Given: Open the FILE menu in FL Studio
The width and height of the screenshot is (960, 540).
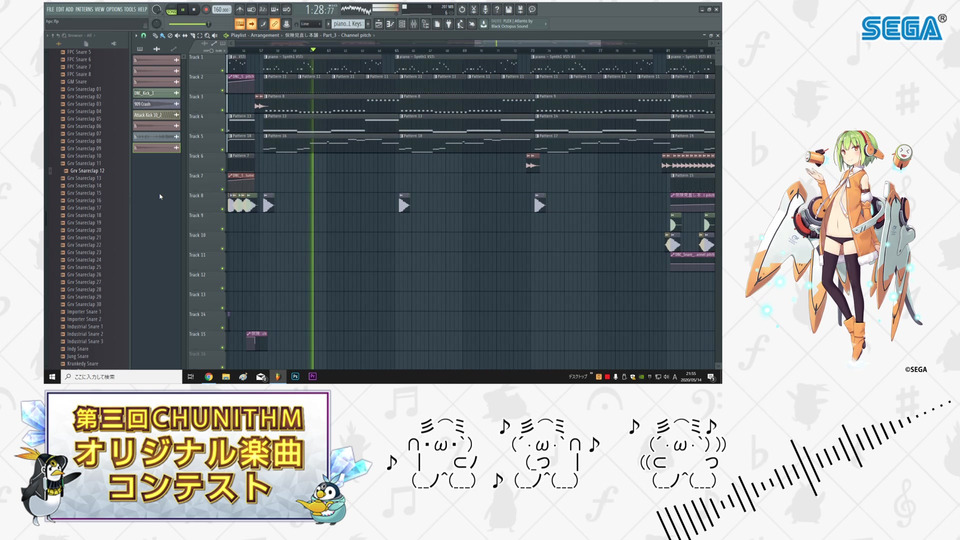Looking at the screenshot, I should point(50,9).
